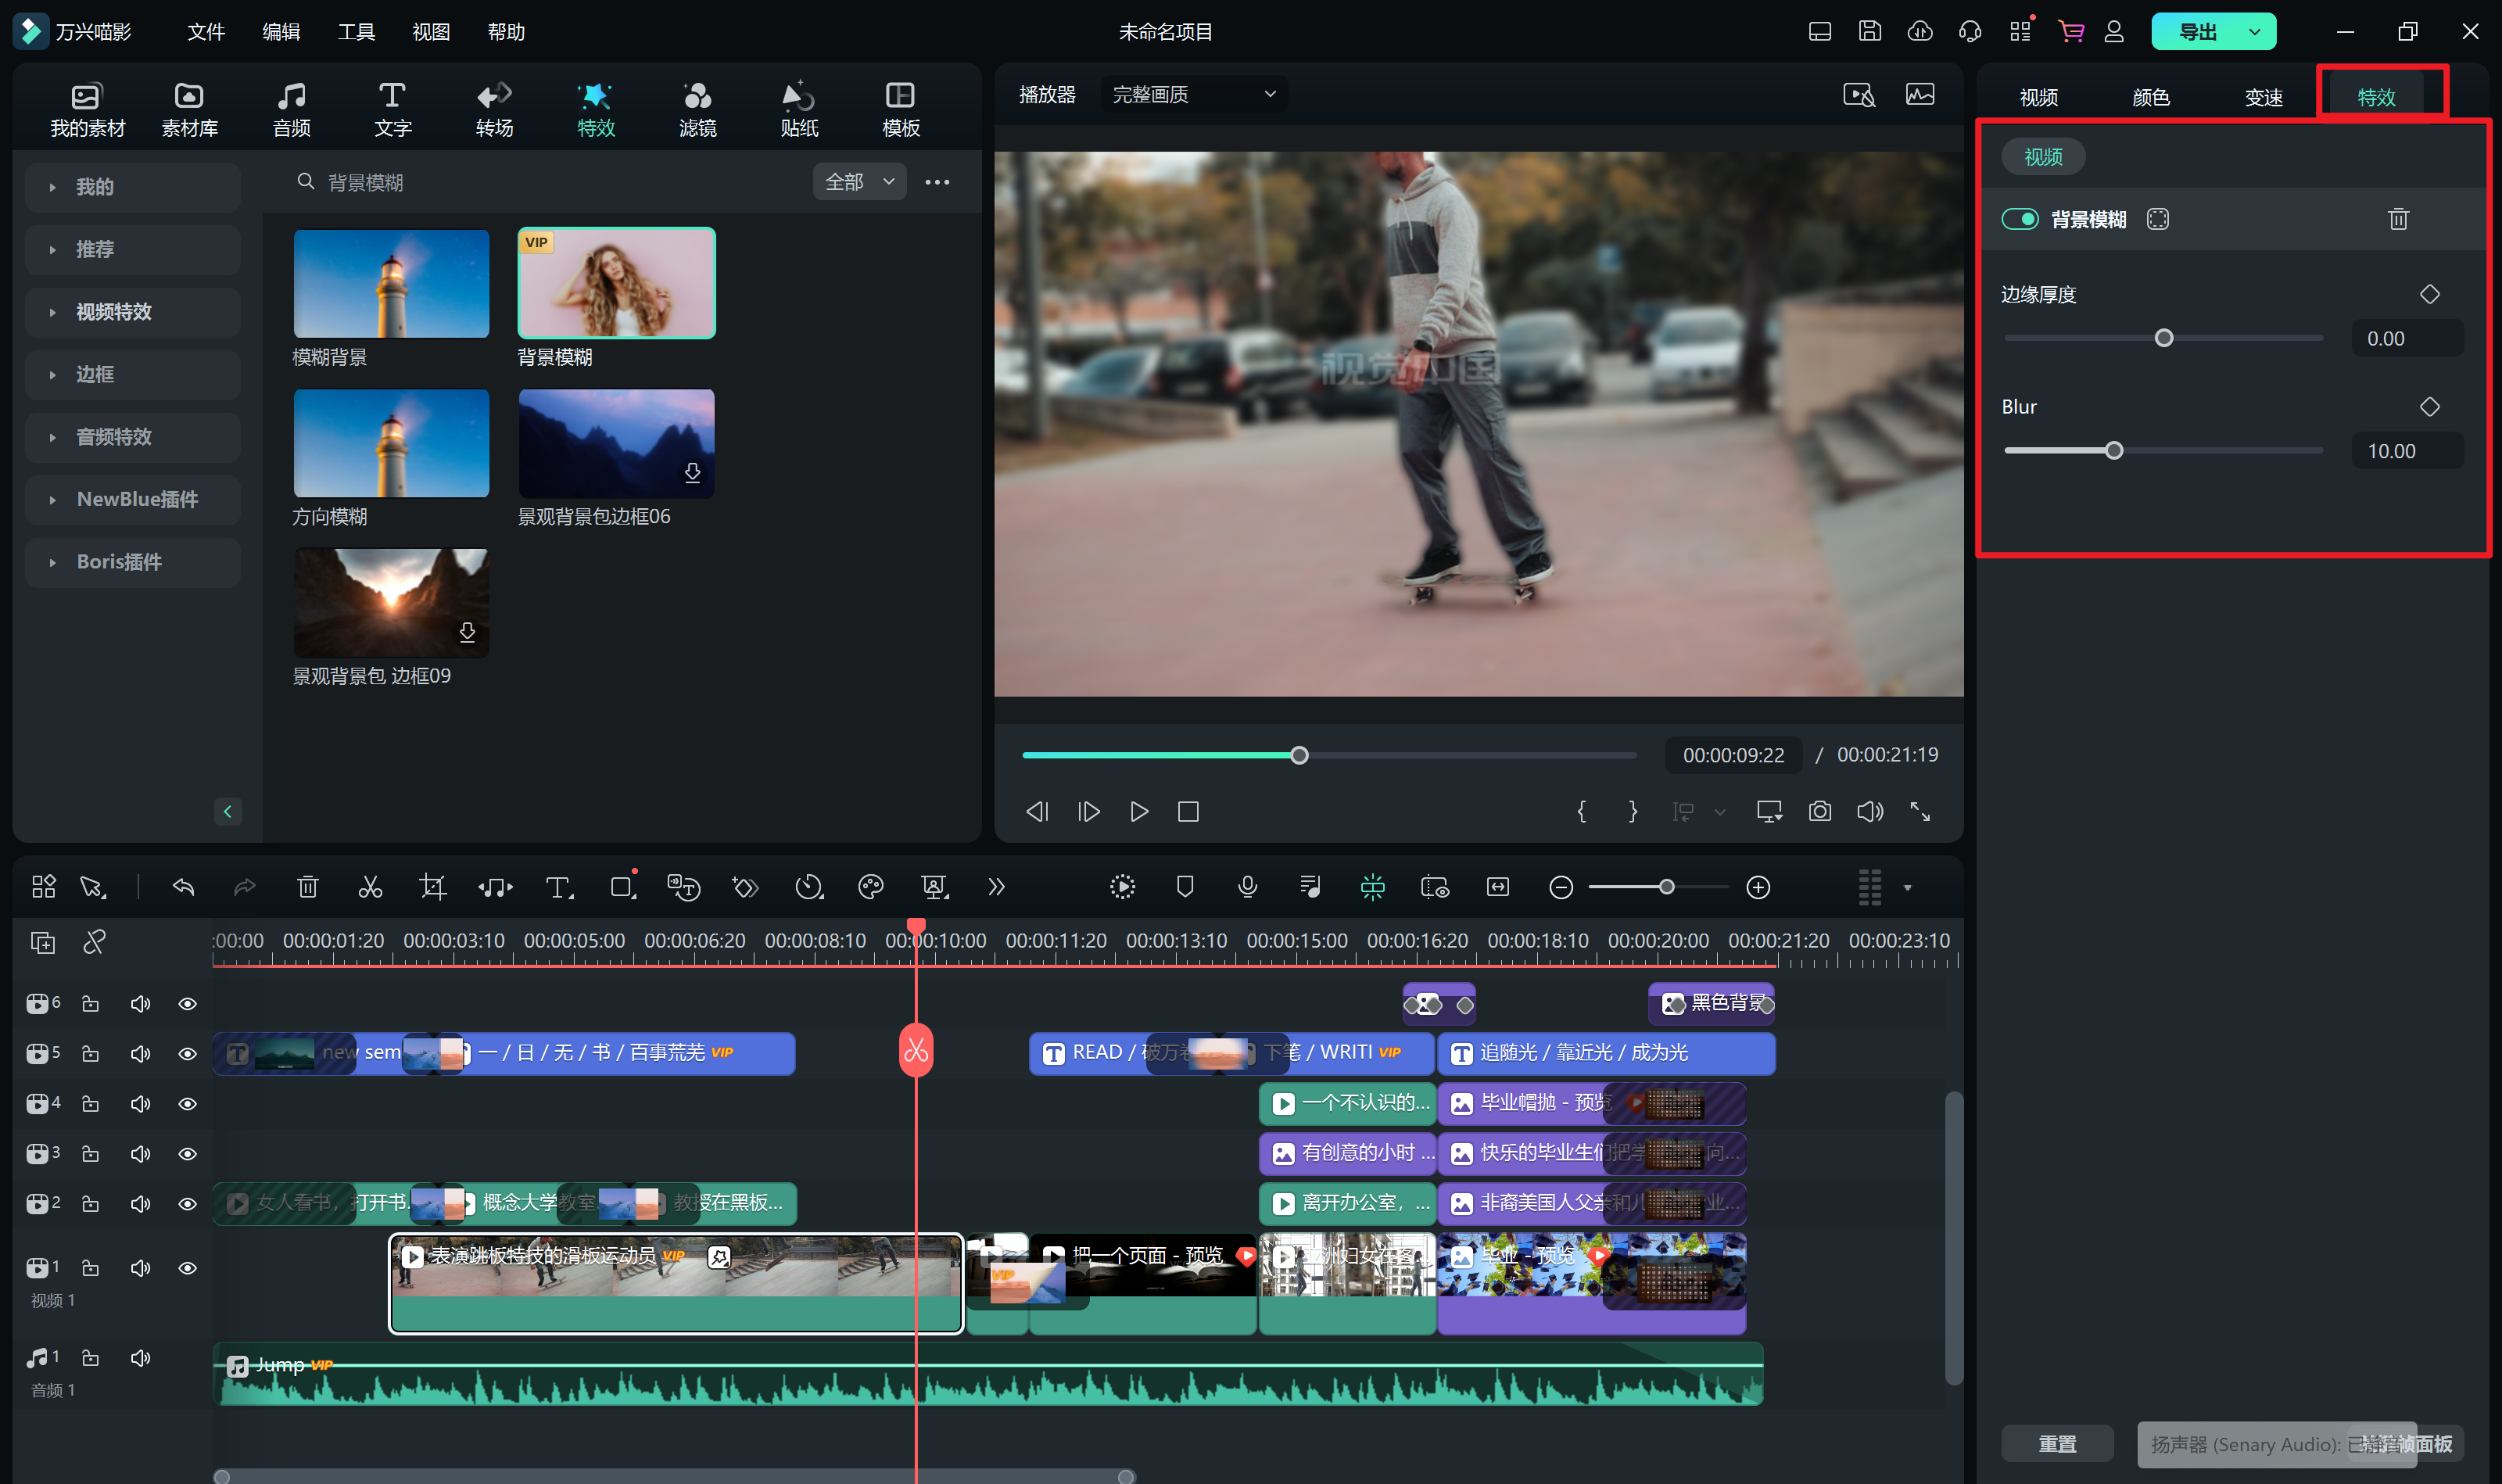Image resolution: width=2502 pixels, height=1484 pixels.
Task: Click the color palette icon in timeline toolbar
Action: coord(871,887)
